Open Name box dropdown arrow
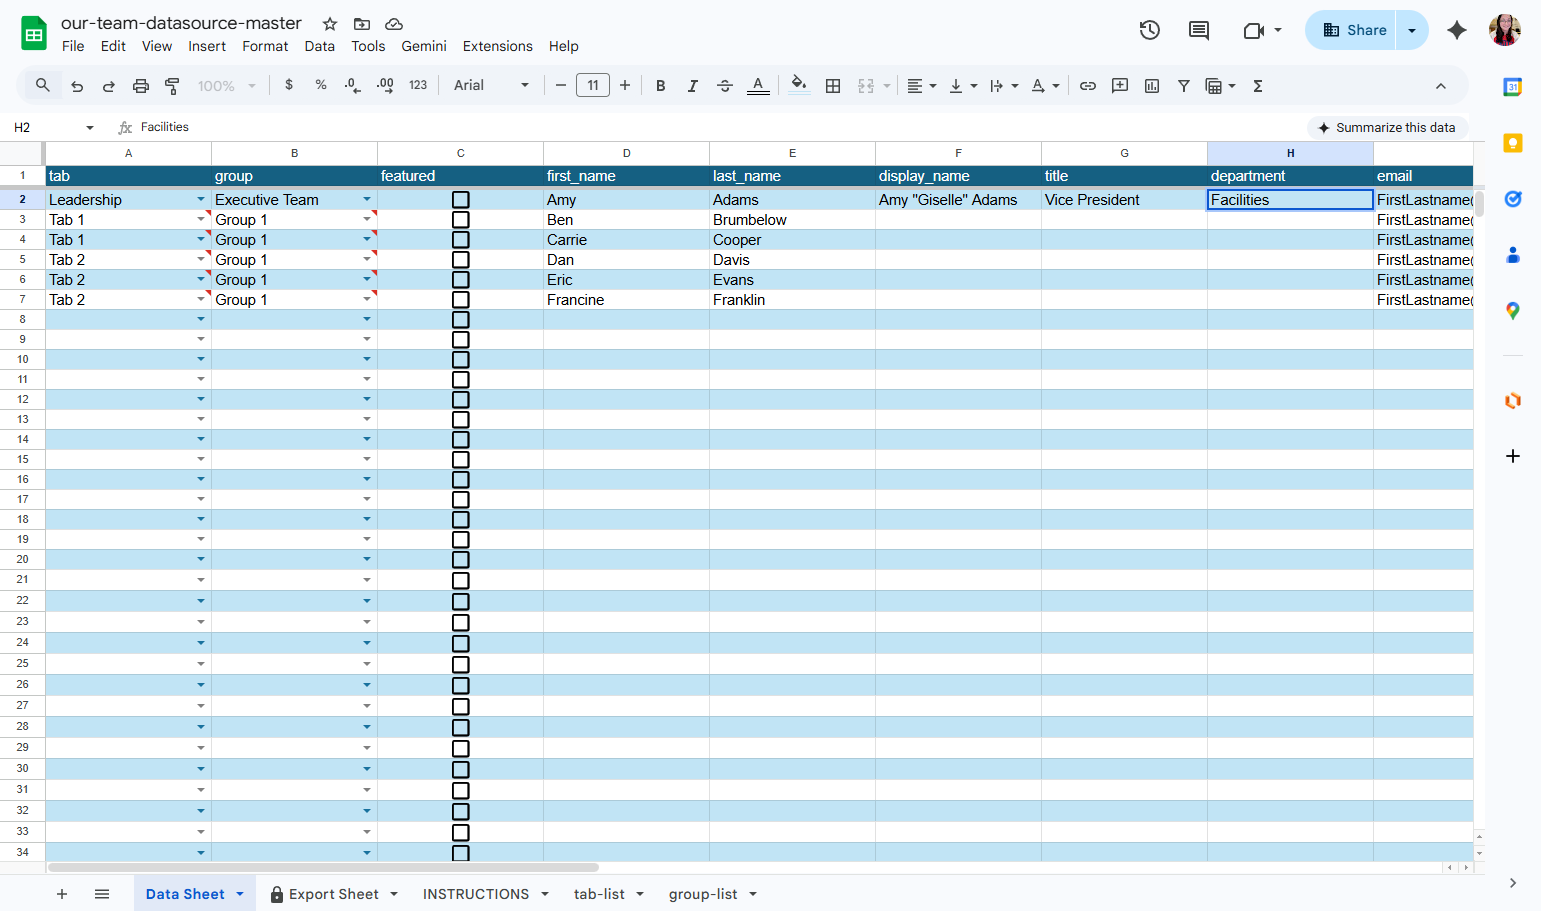This screenshot has width=1541, height=911. pos(90,128)
